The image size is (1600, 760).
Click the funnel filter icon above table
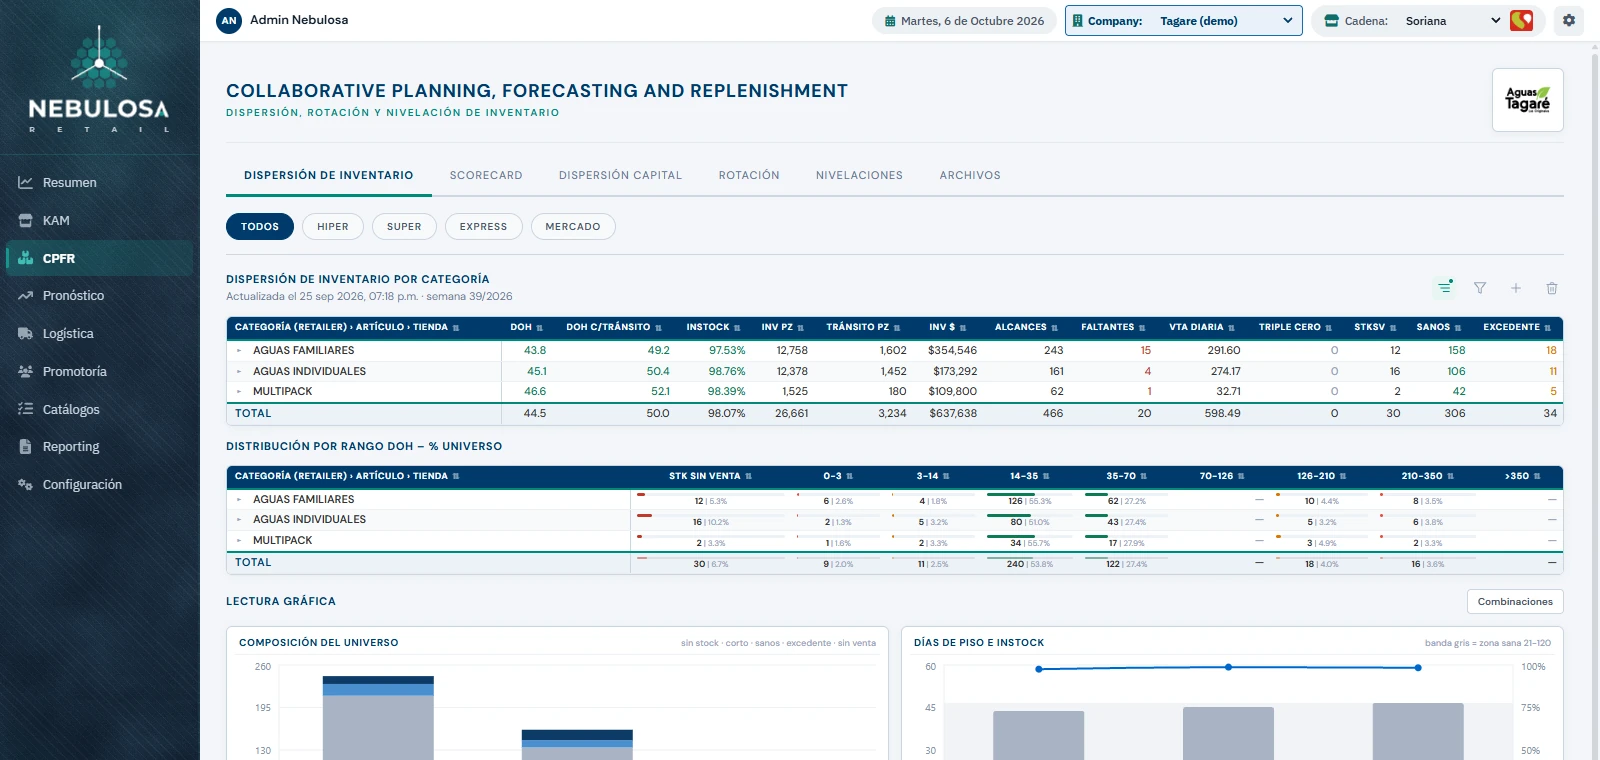click(1480, 288)
